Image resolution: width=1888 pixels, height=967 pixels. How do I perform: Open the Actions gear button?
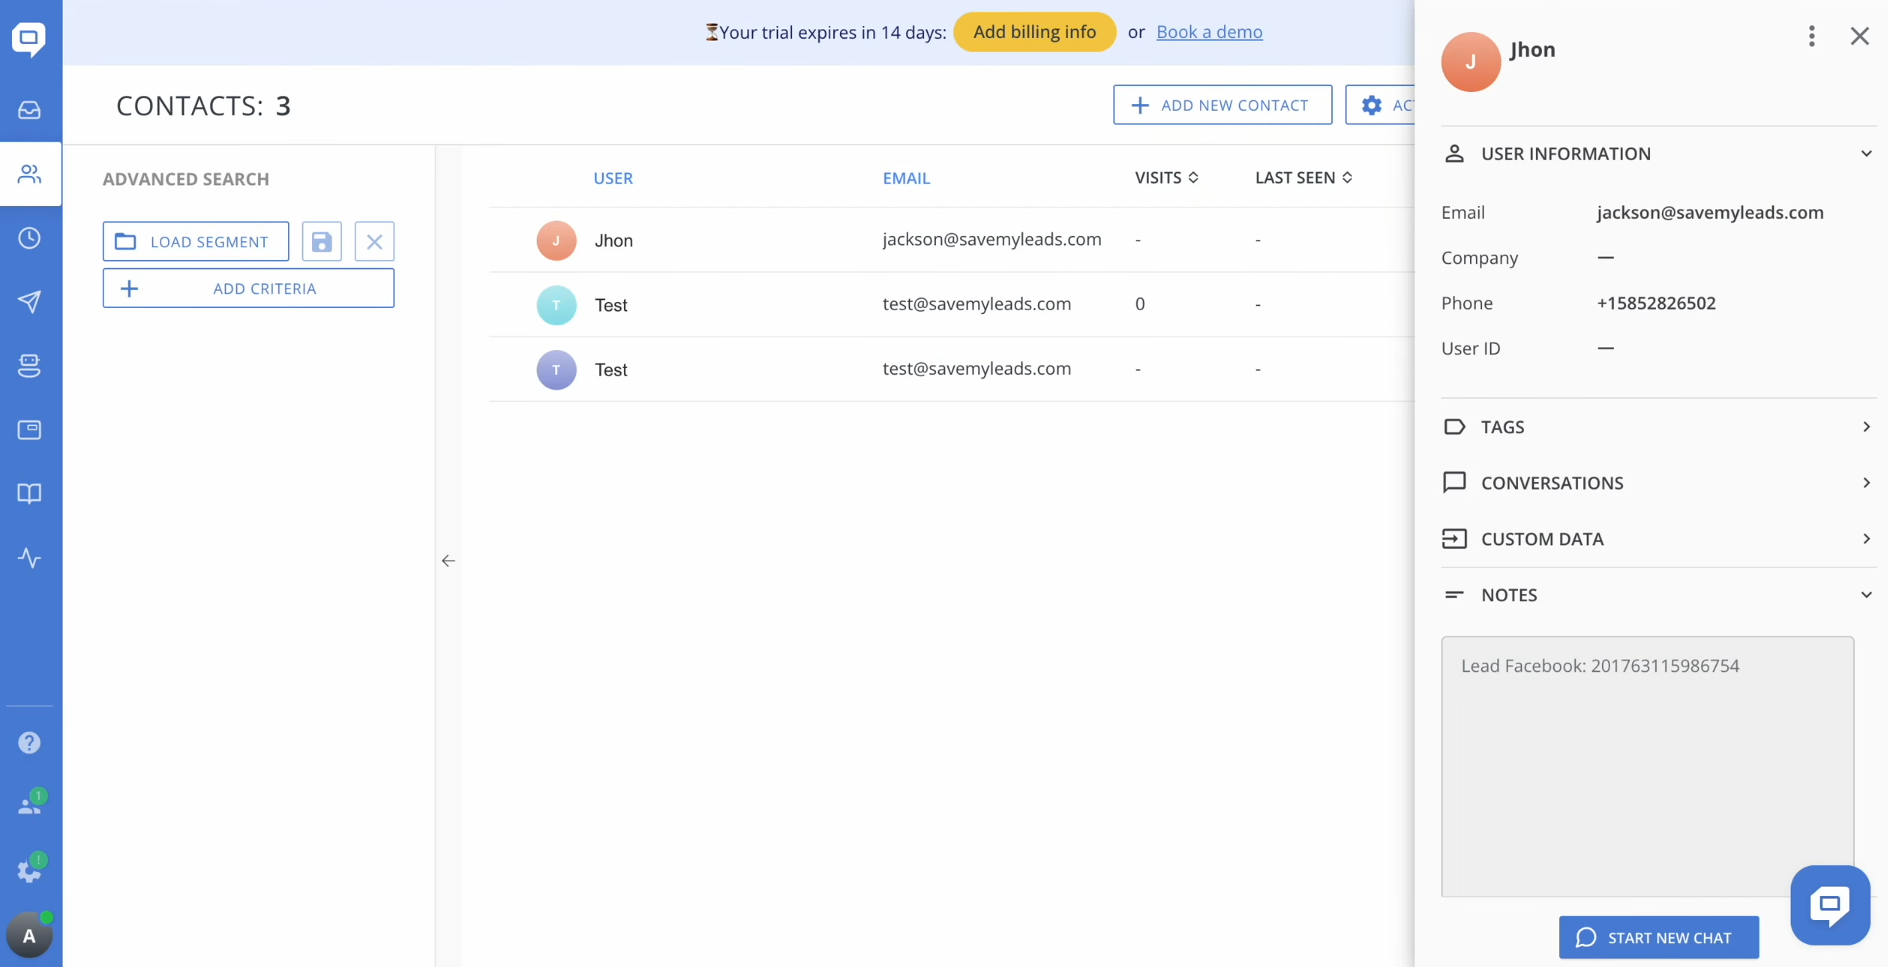point(1381,105)
